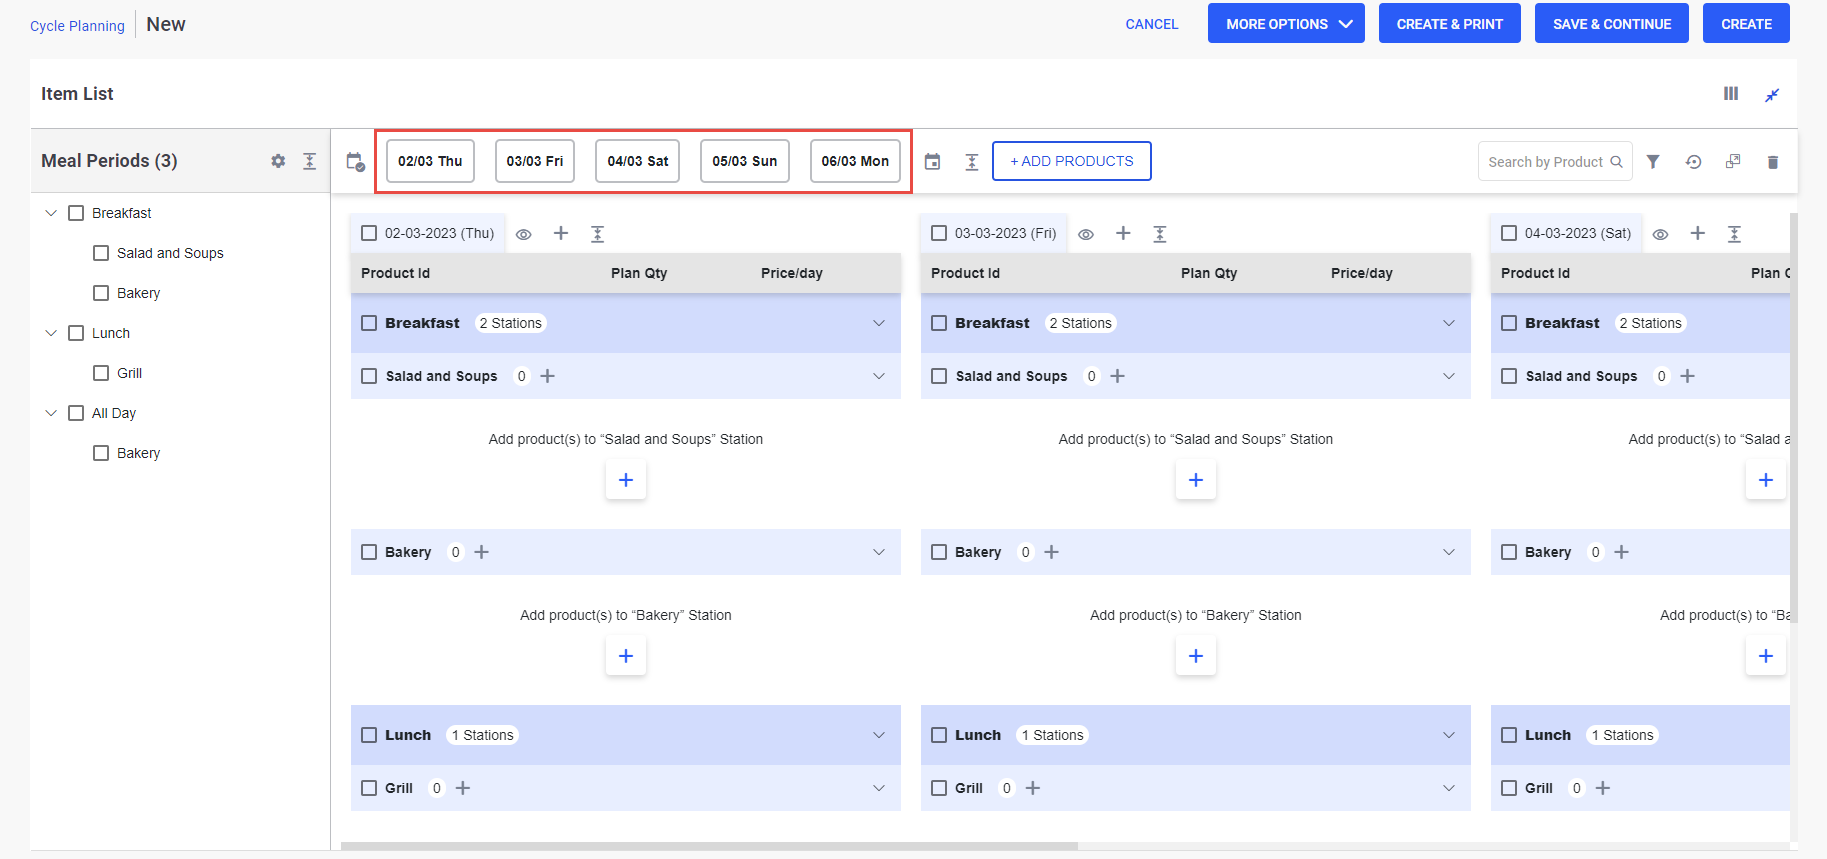1827x859 pixels.
Task: Collapse the All Day node in sidebar tree
Action: tap(51, 413)
